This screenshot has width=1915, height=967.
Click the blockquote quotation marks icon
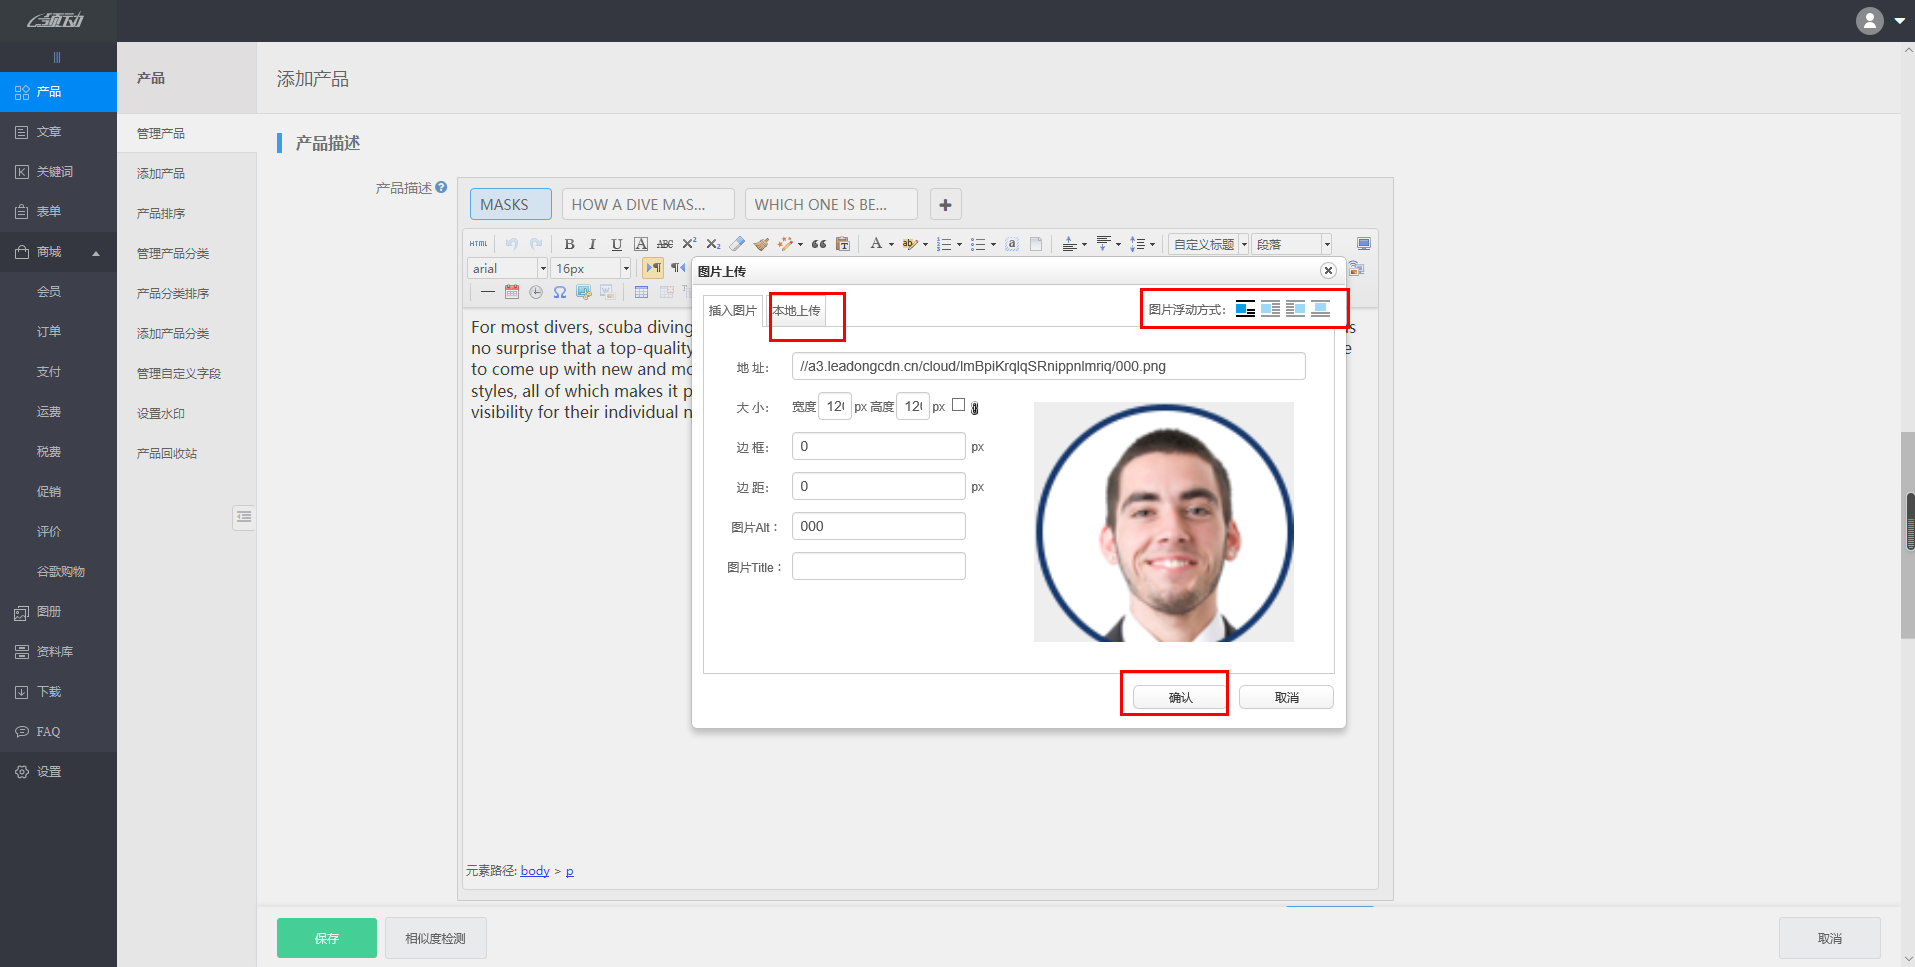[819, 244]
